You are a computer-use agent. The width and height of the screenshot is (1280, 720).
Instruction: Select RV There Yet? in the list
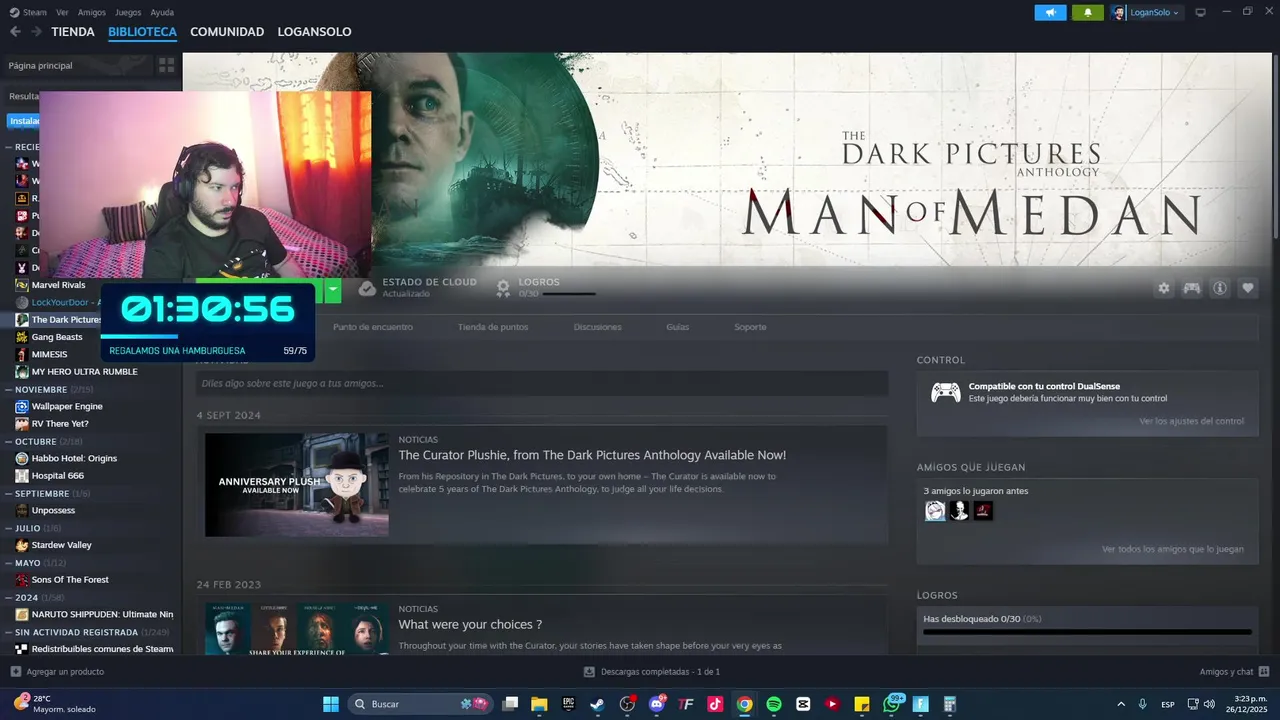tap(60, 424)
